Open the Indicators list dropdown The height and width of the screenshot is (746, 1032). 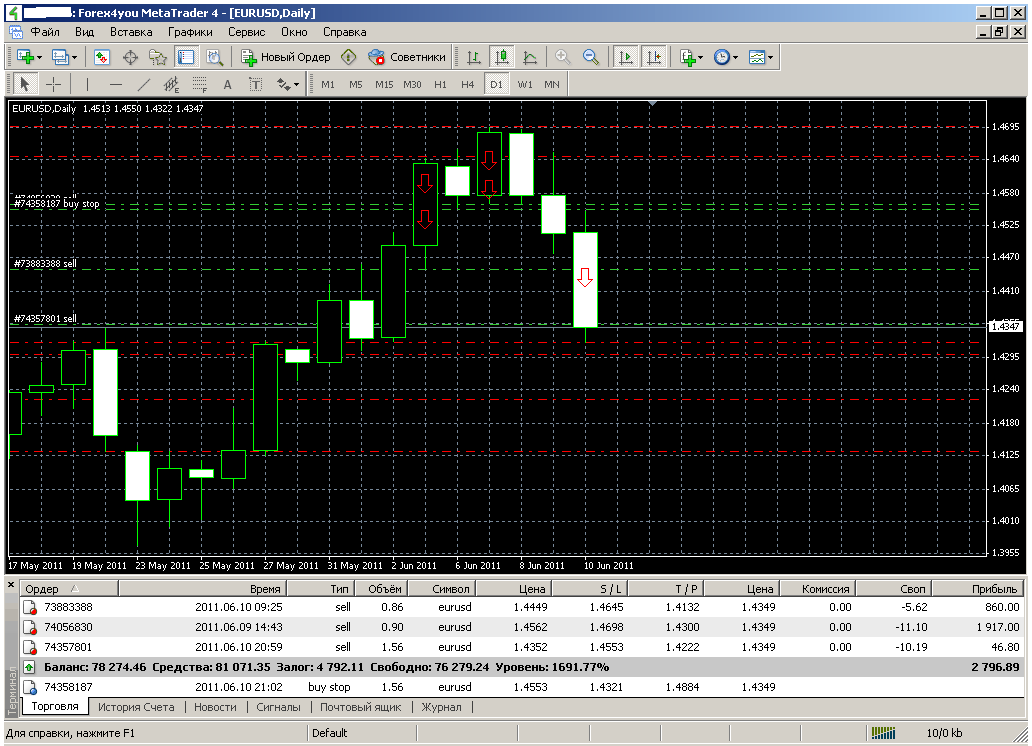(691, 58)
